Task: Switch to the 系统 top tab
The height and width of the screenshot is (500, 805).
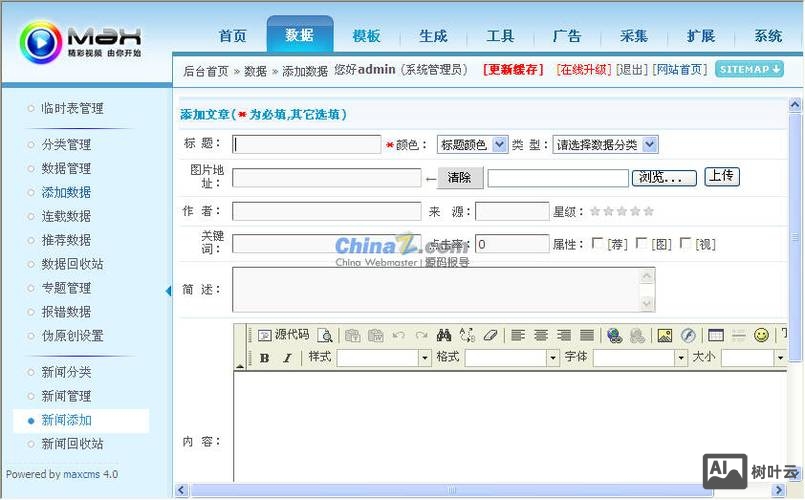Action: [768, 36]
